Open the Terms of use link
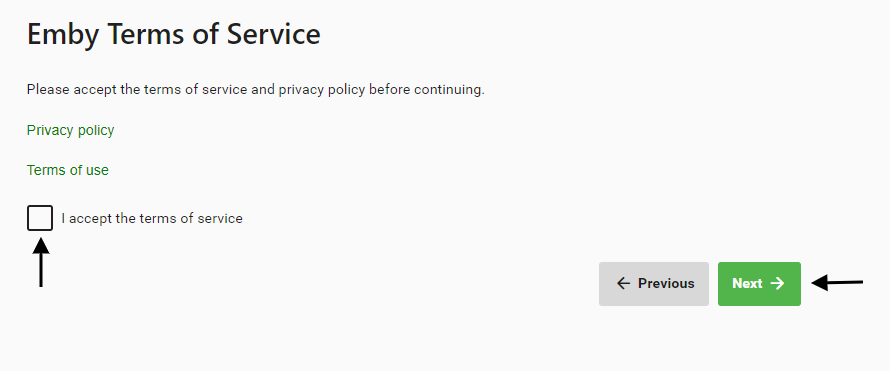 (68, 170)
